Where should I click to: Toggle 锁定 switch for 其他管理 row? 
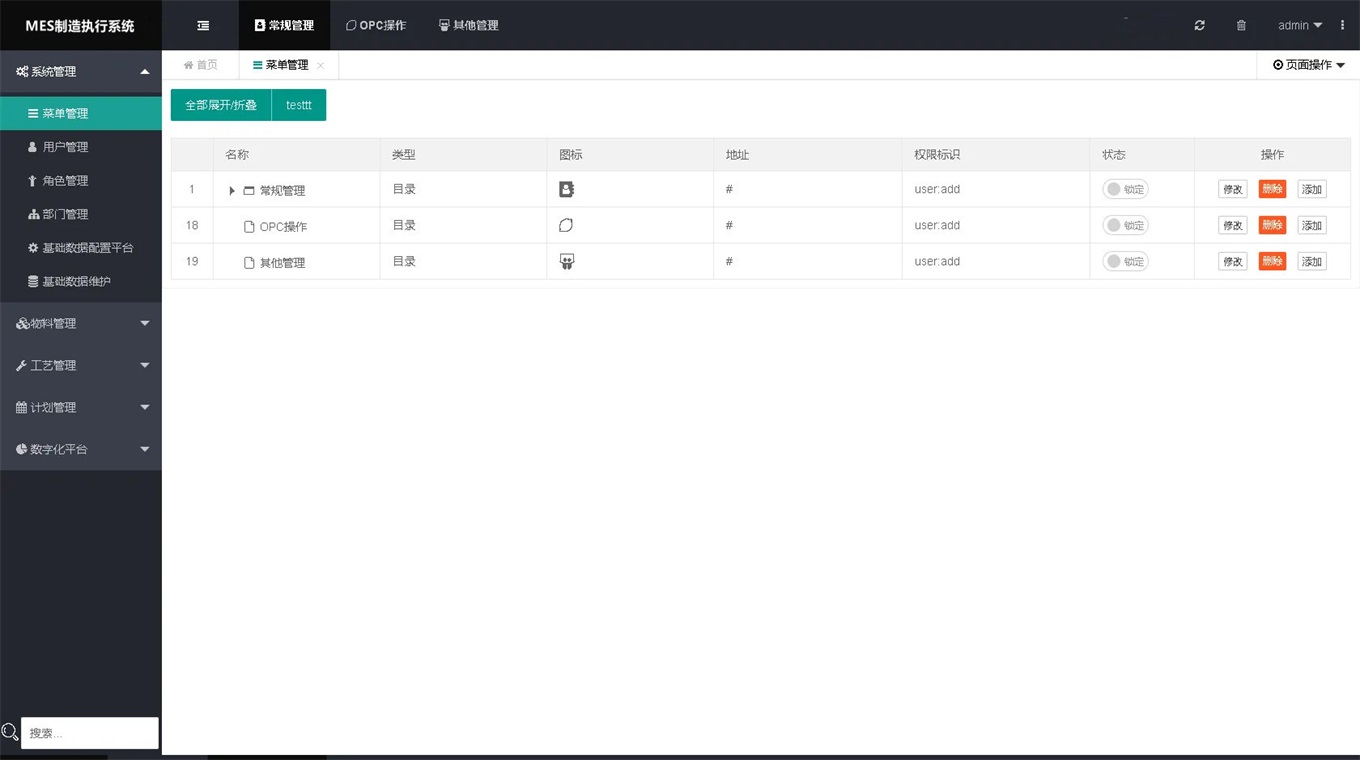point(1125,261)
